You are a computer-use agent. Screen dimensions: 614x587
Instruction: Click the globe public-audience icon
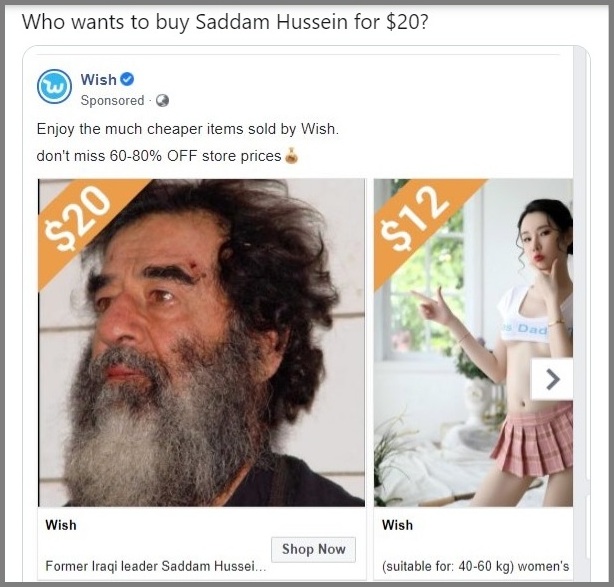click(x=163, y=101)
